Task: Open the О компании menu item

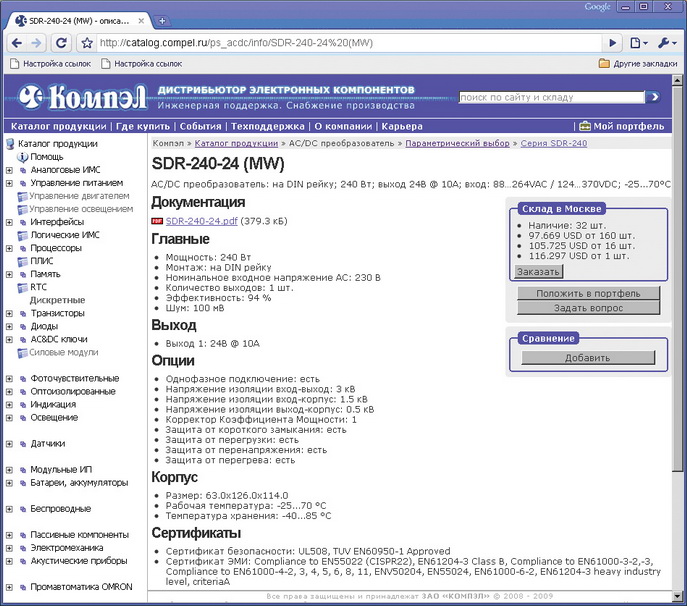Action: (343, 127)
